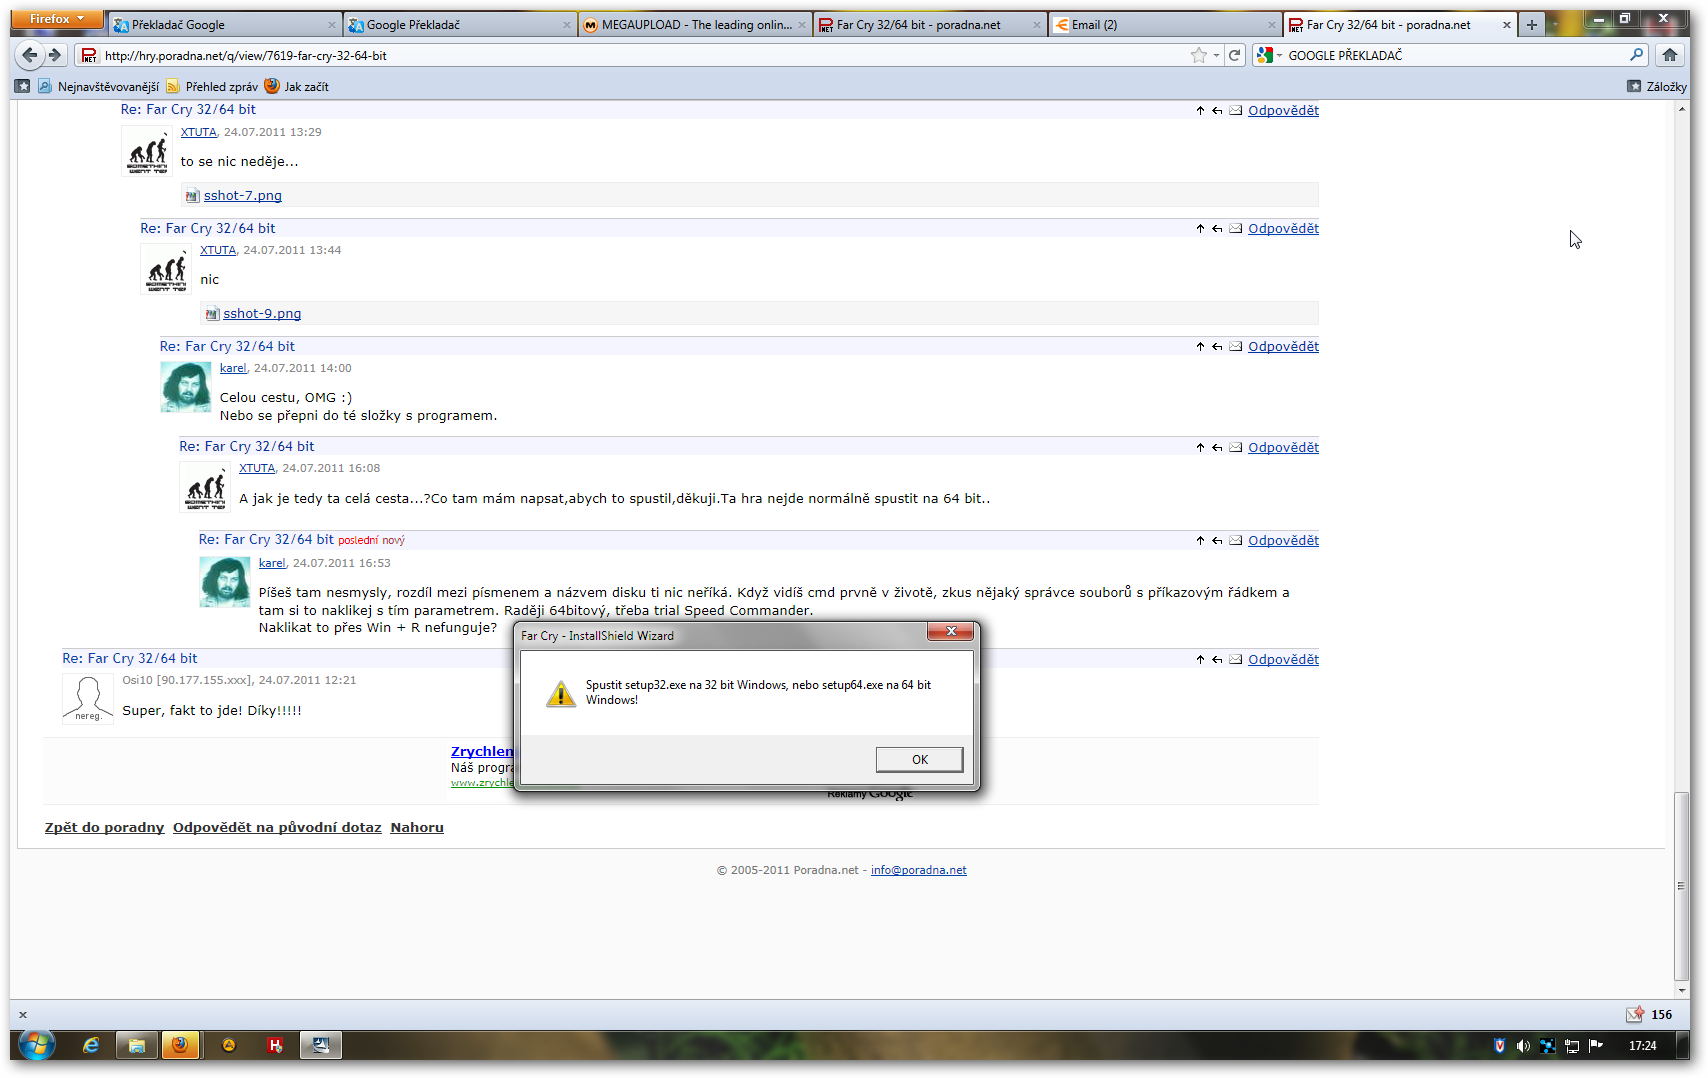Click the Home icon in the toolbar
The height and width of the screenshot is (1078, 1708).
point(1669,55)
